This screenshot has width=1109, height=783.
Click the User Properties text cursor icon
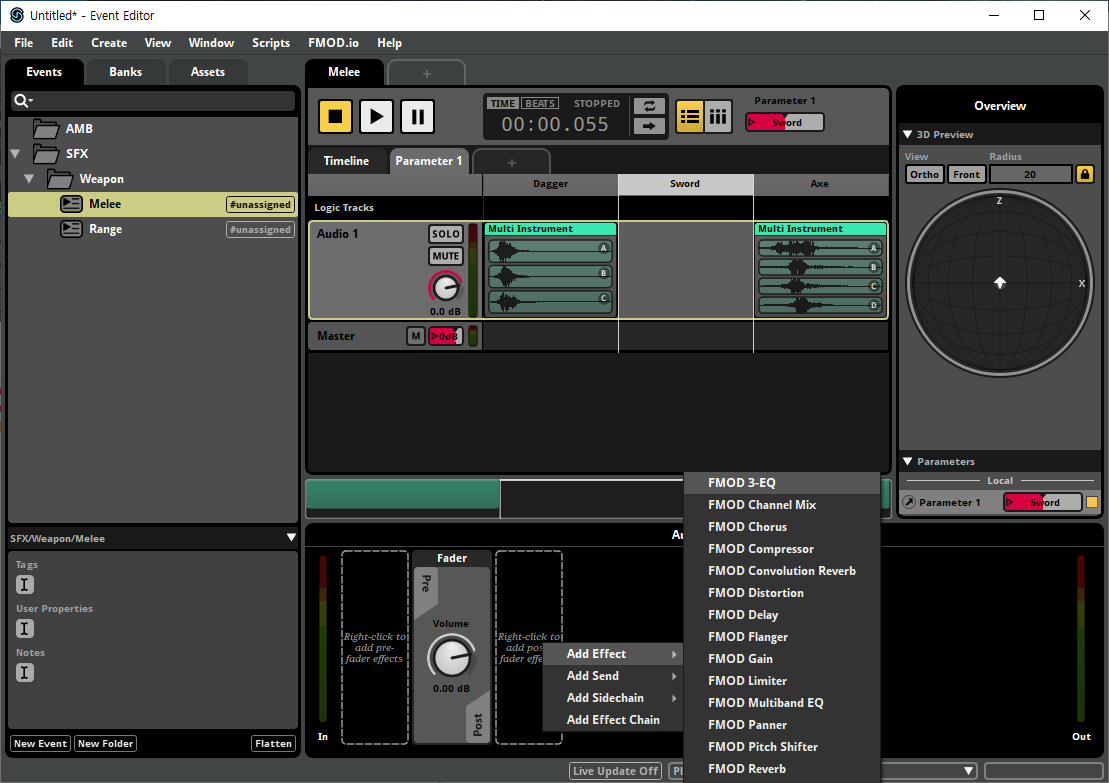[x=25, y=628]
